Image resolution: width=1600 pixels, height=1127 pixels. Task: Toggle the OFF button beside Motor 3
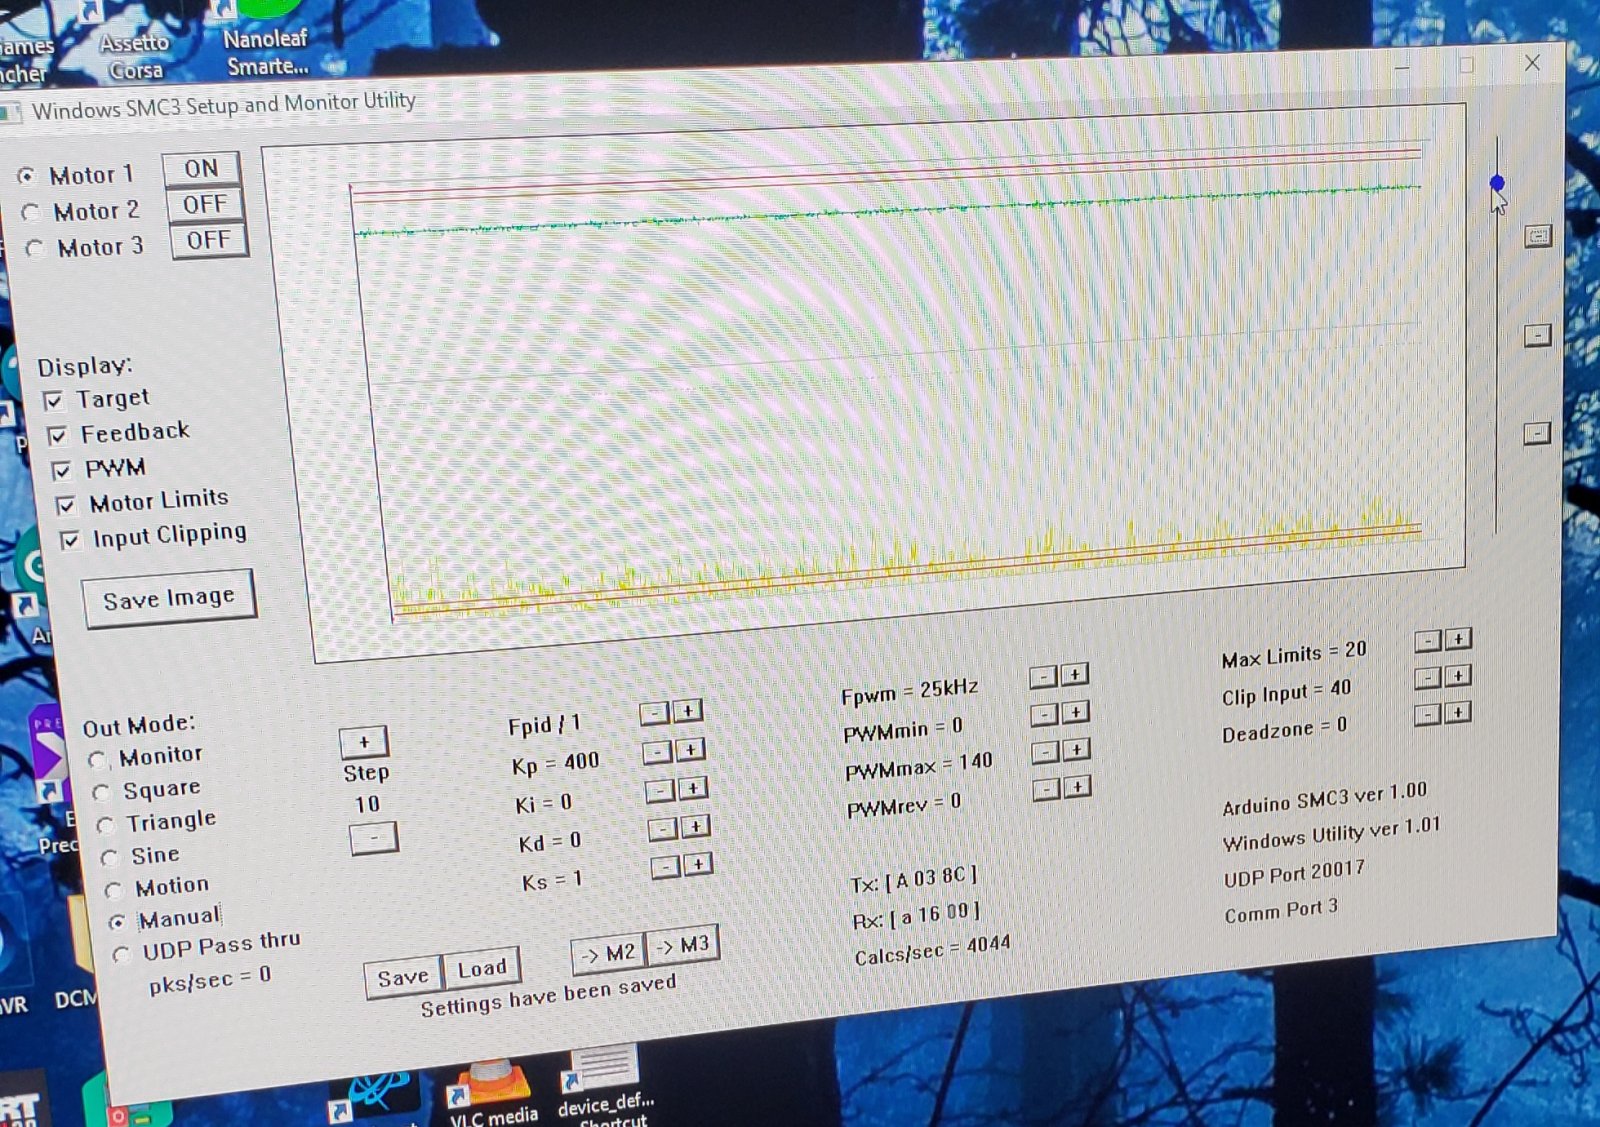(208, 241)
